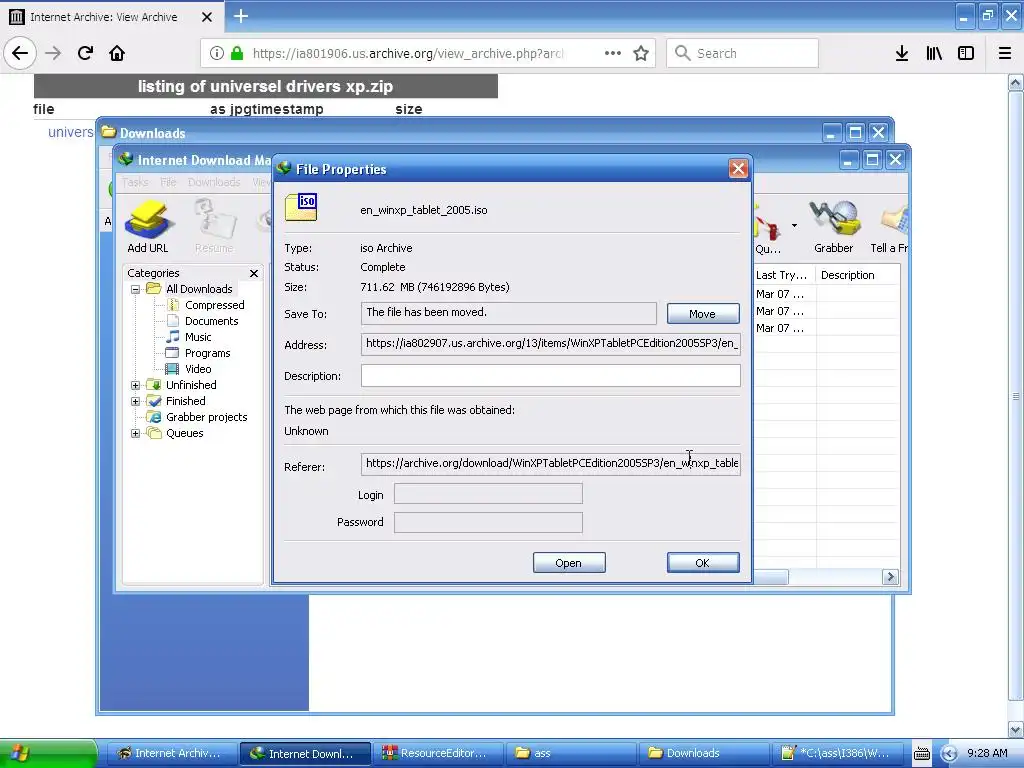Close the Internet Archive browser tab
This screenshot has width=1024, height=768.
tap(206, 17)
